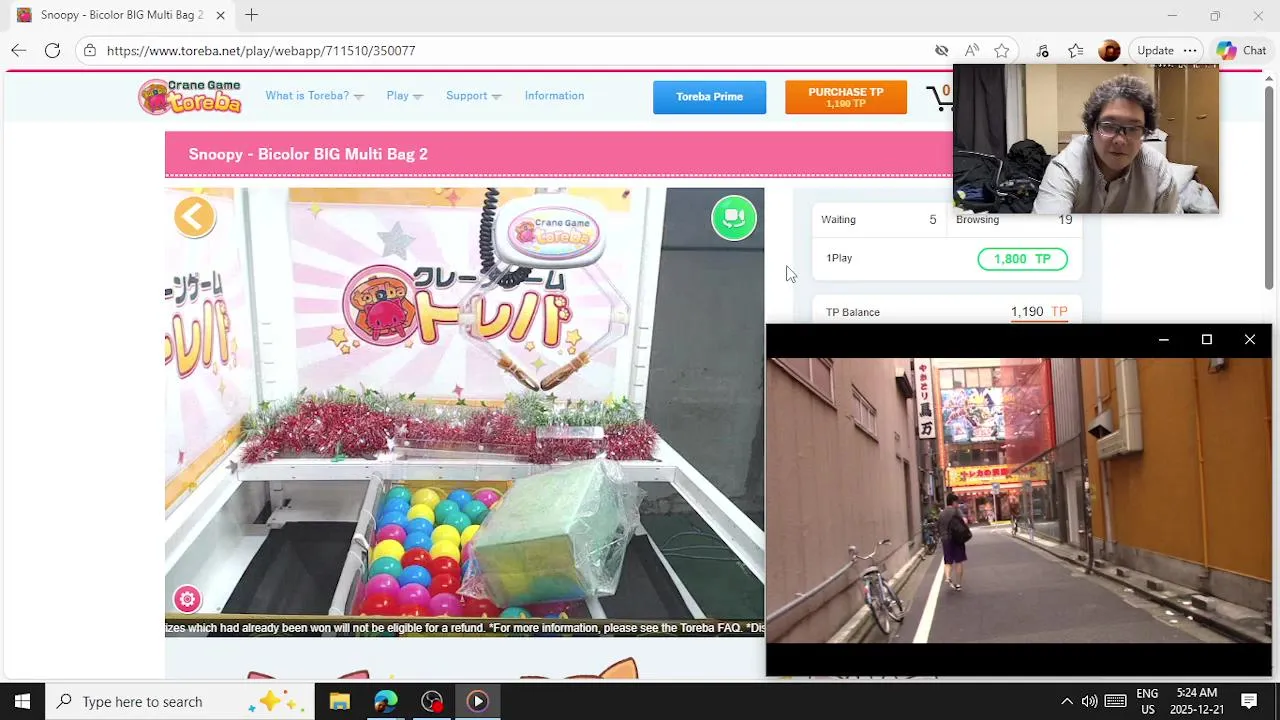Open Microsoft Edge from the taskbar
Screen dimensions: 1280x720
[385, 701]
